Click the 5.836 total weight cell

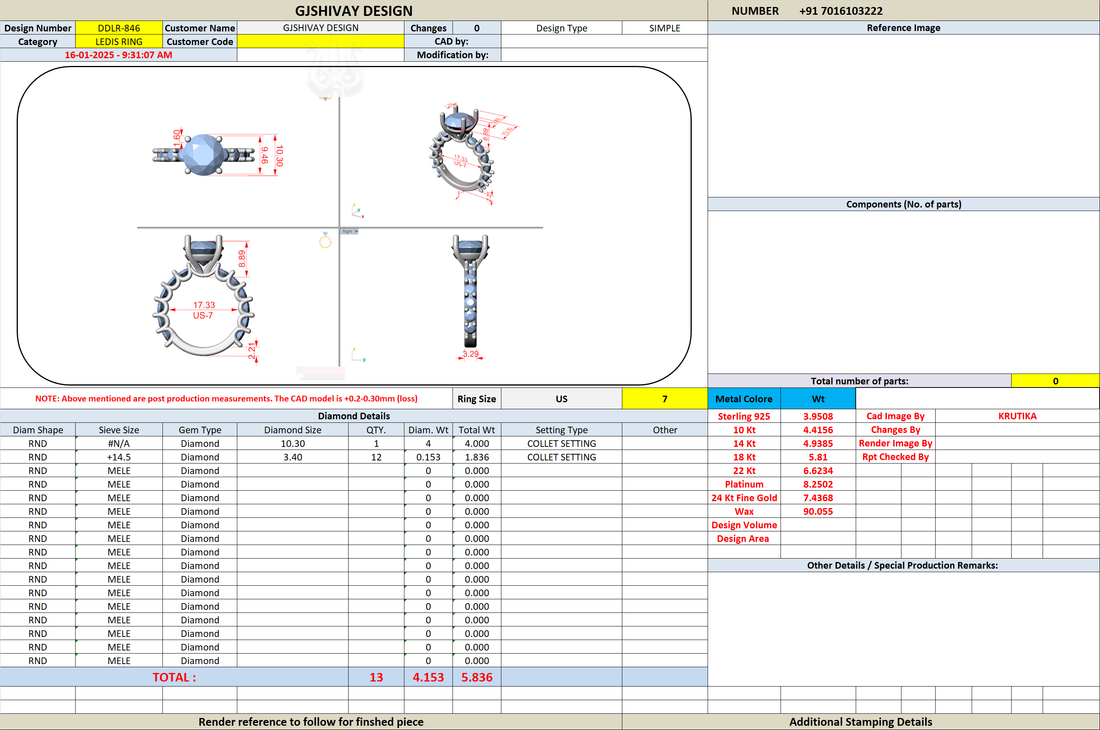[477, 677]
